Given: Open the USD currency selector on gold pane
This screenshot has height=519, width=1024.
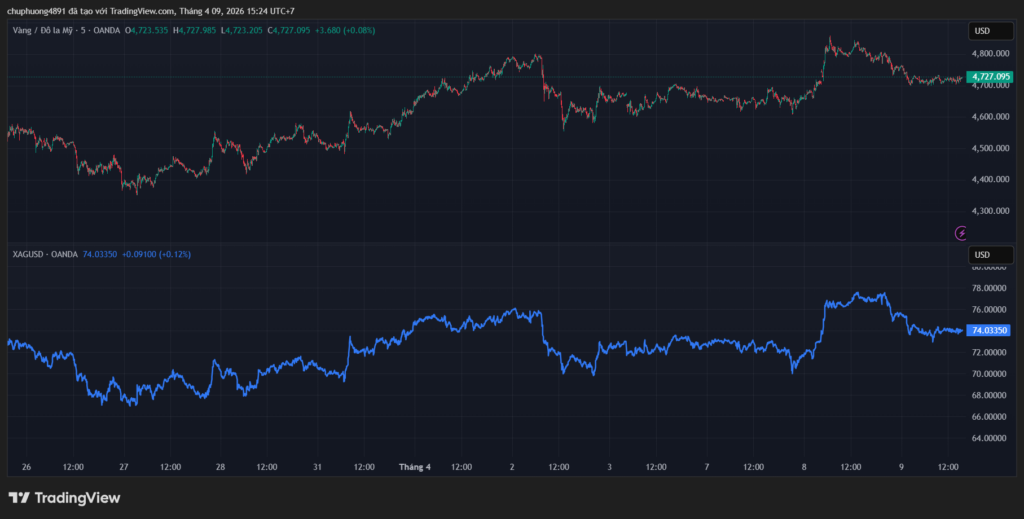Looking at the screenshot, I should (981, 31).
